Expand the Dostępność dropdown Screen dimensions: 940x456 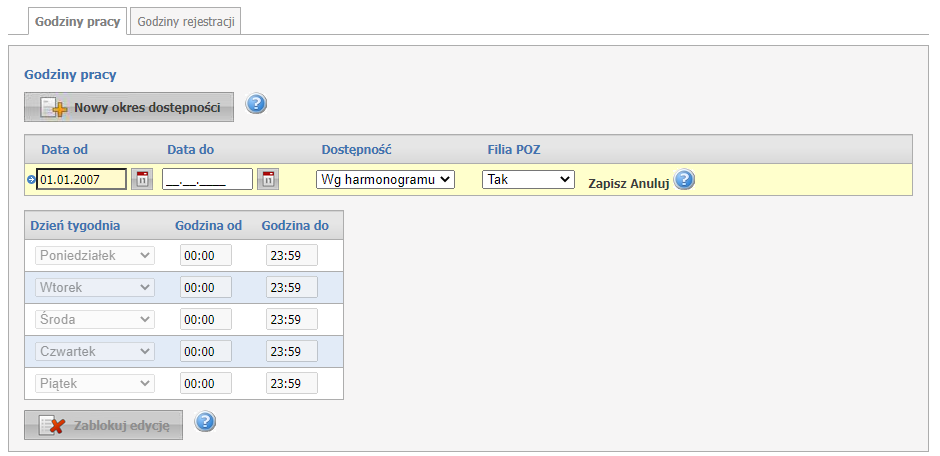click(x=385, y=179)
